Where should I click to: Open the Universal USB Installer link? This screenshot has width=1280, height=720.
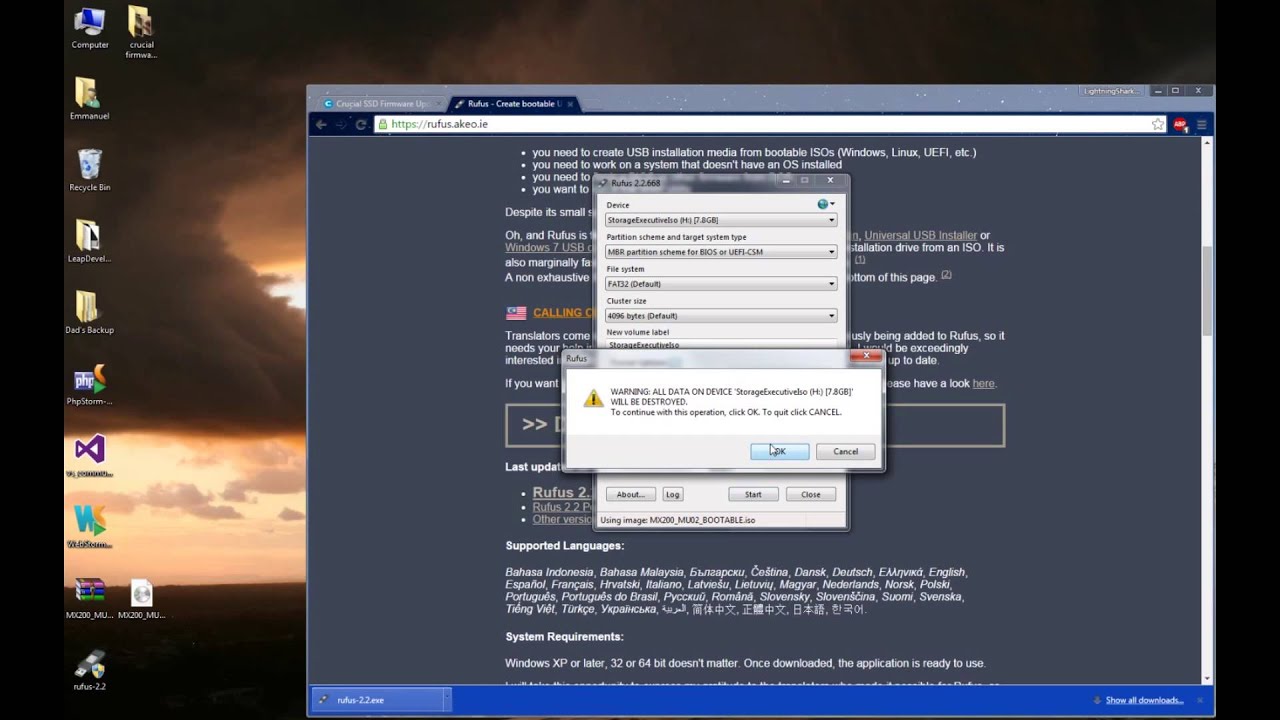921,236
